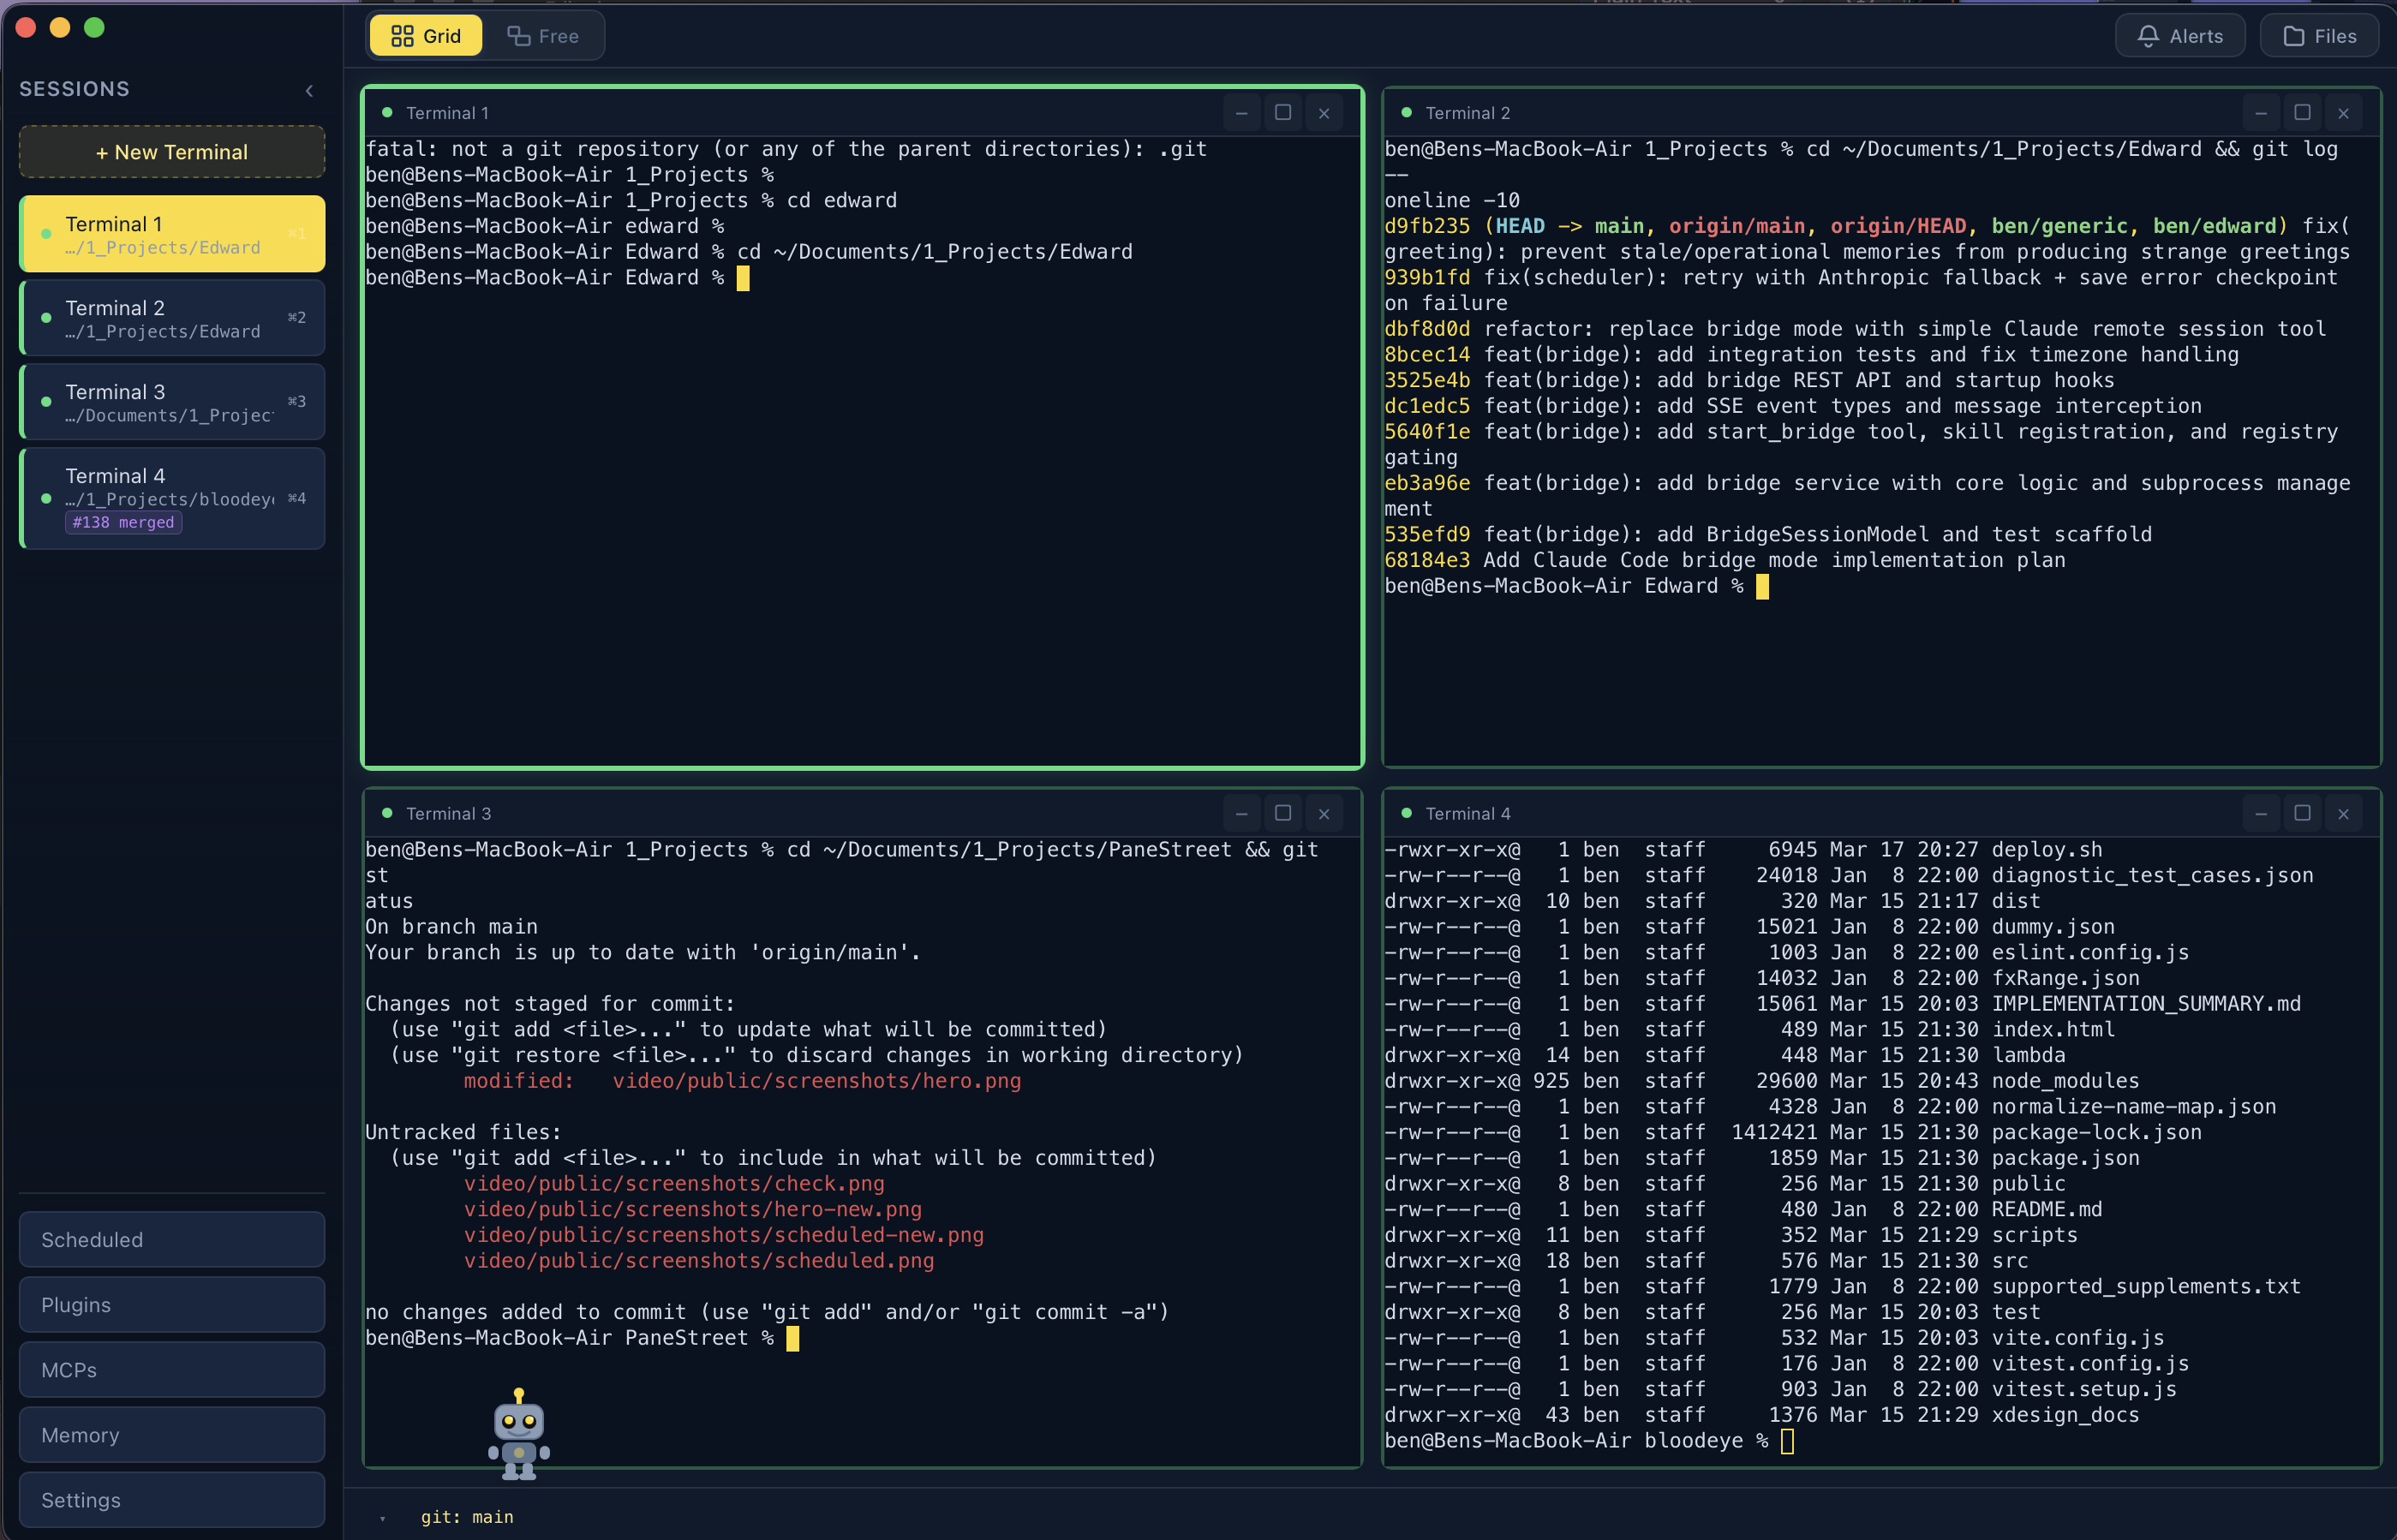Open the Scheduled panel

click(x=171, y=1239)
